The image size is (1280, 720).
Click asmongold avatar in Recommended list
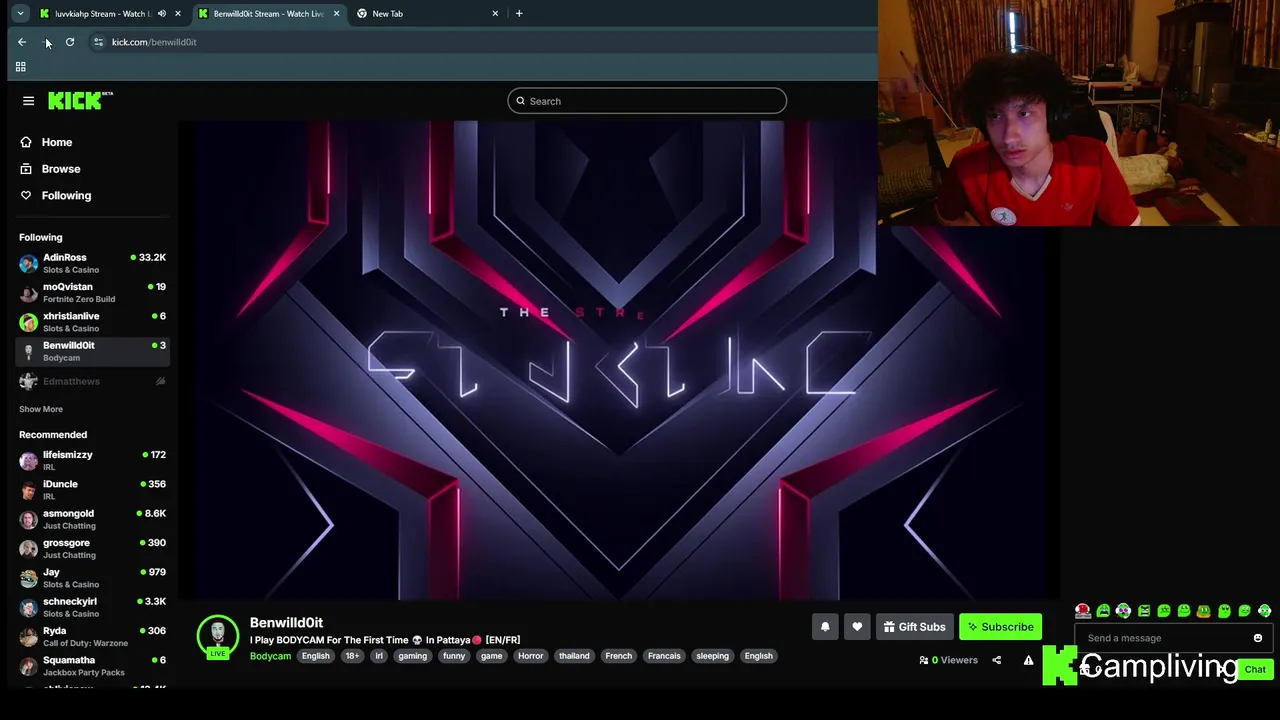point(28,519)
